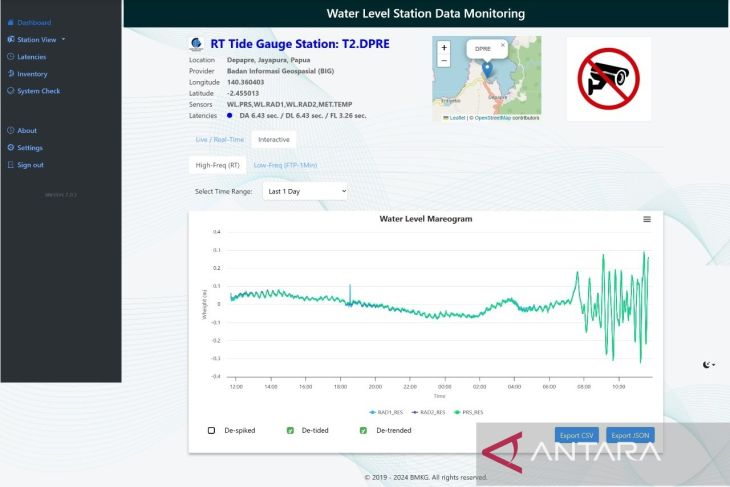730x487 pixels.
Task: Click the About info icon
Action: click(11, 130)
